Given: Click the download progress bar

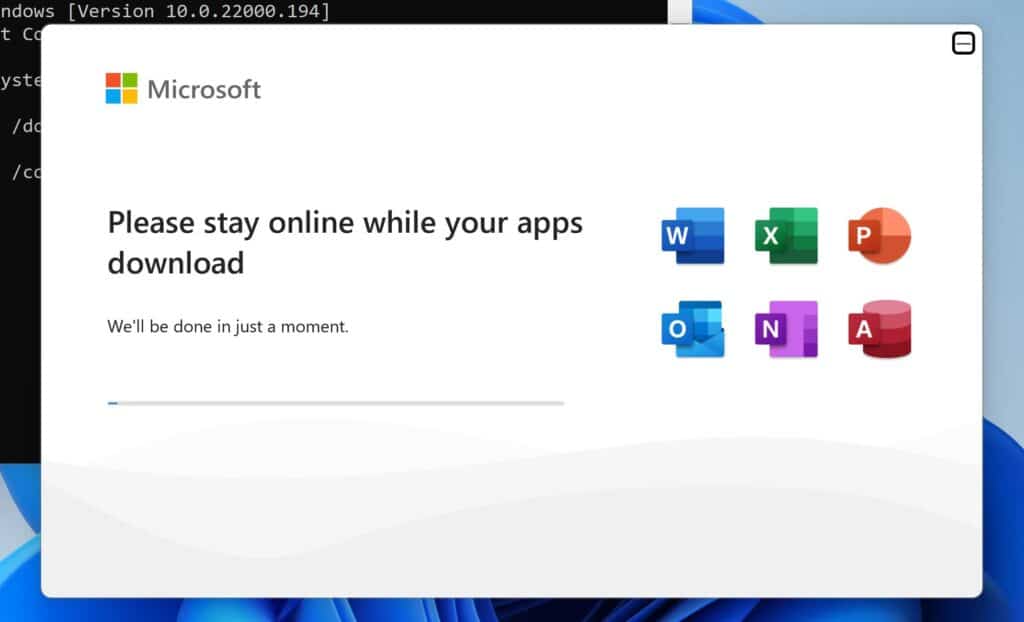Looking at the screenshot, I should click(x=336, y=403).
